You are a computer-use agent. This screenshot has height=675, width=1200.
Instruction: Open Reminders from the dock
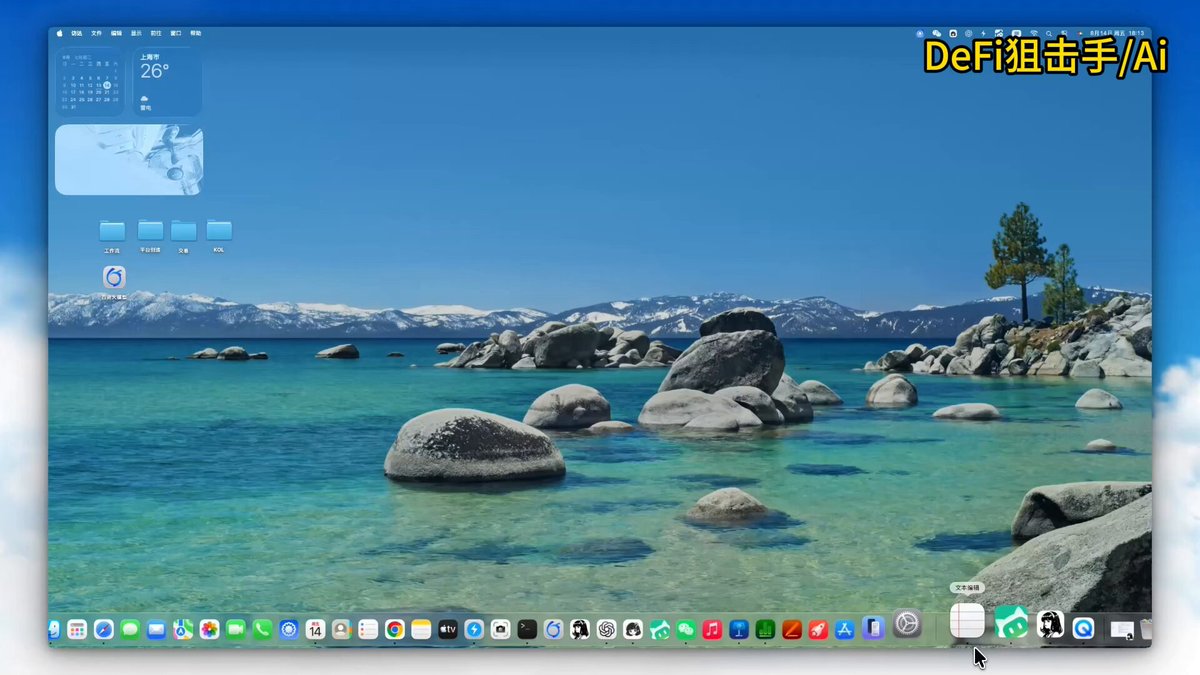click(x=368, y=629)
